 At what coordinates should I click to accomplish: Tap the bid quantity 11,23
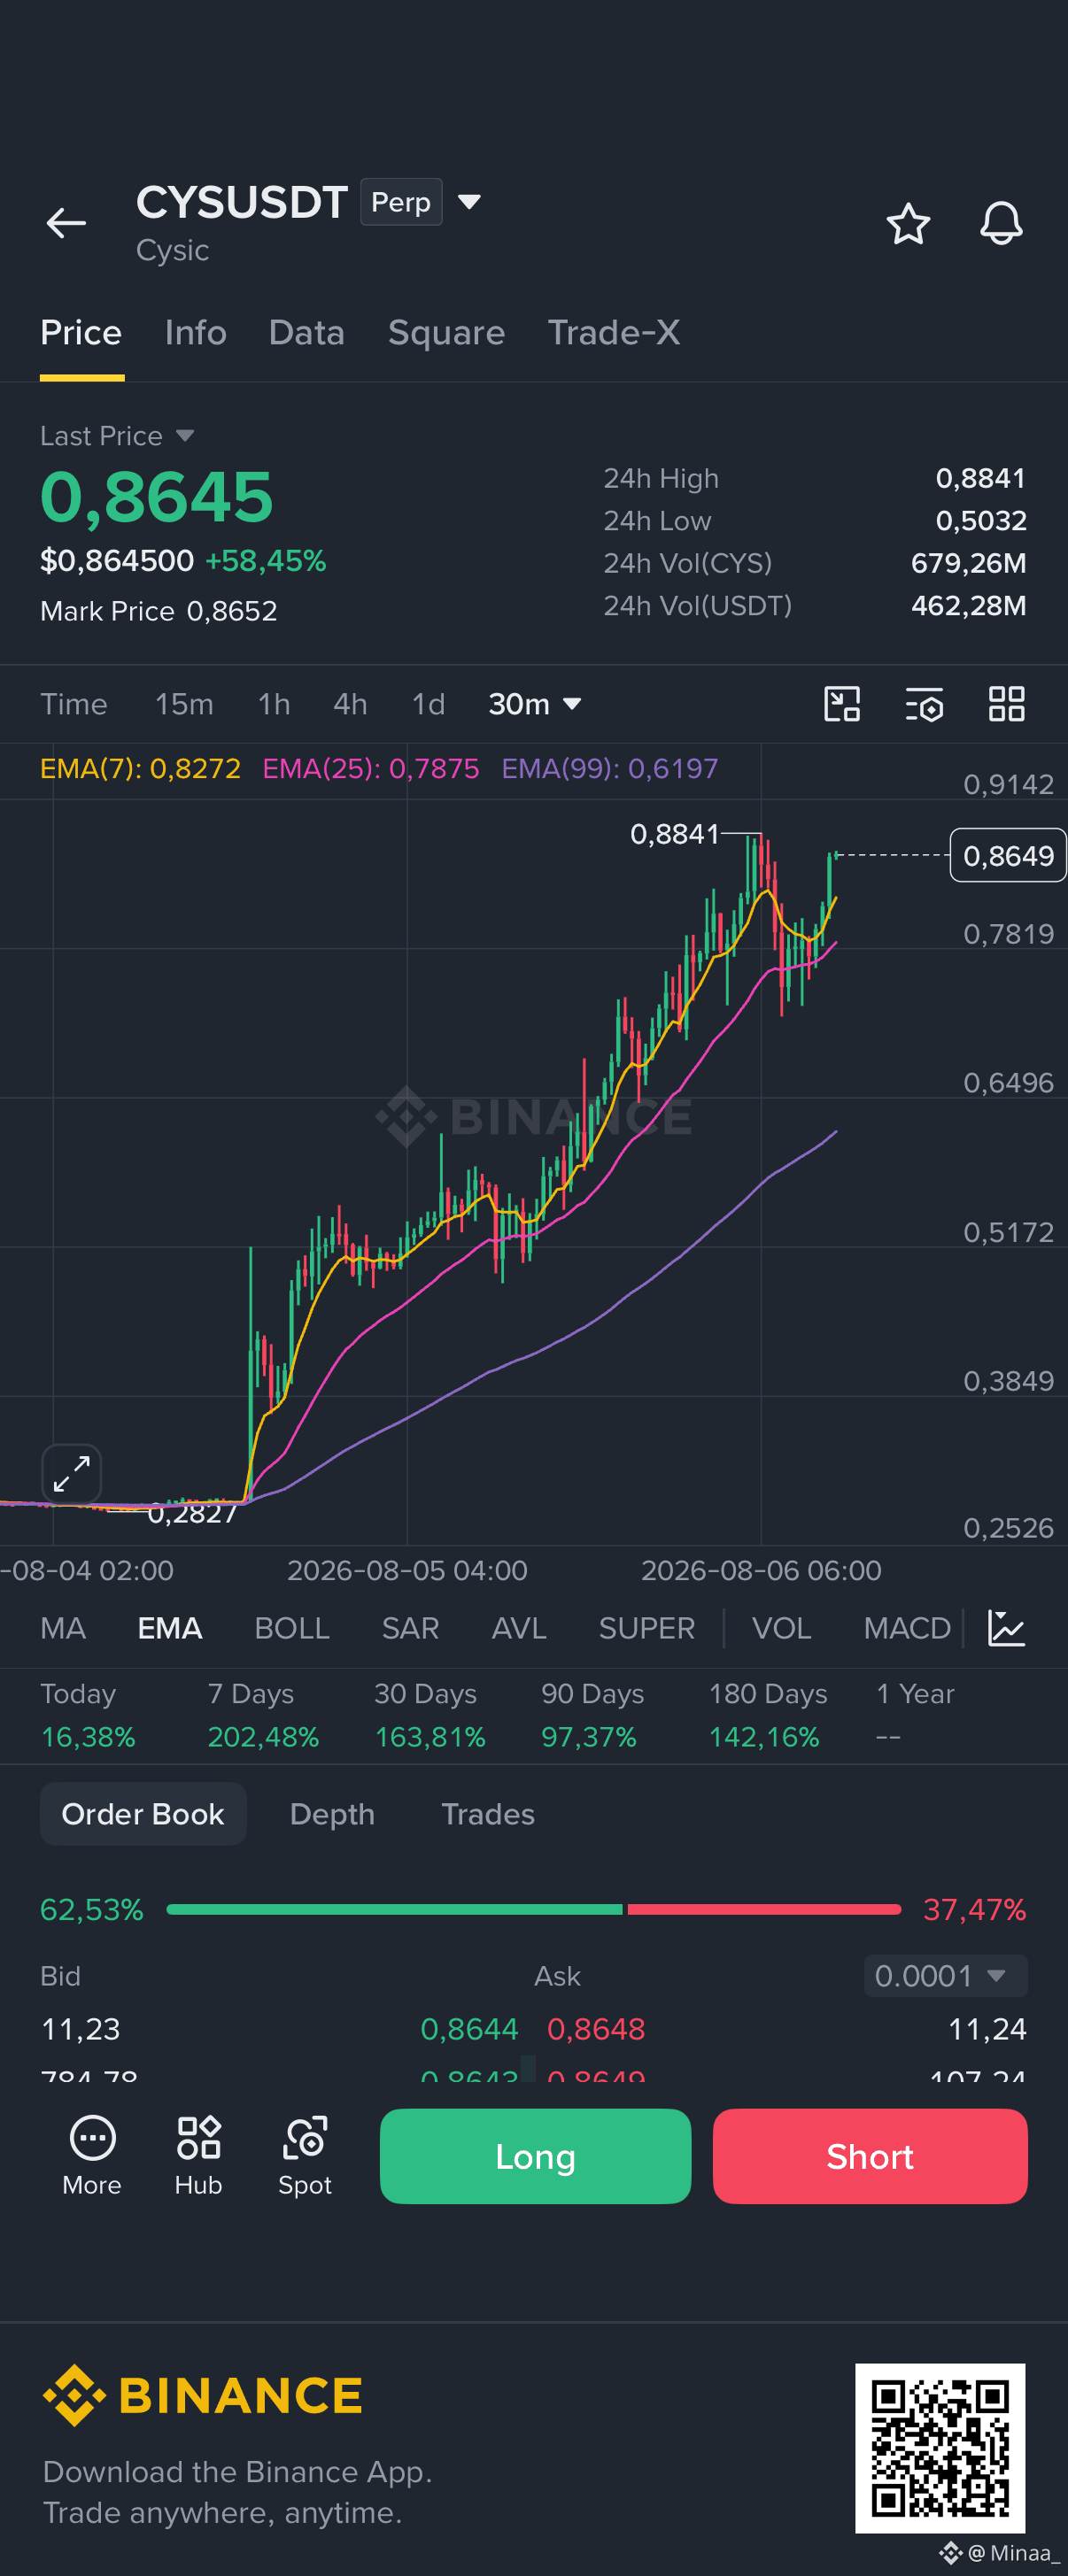click(80, 2029)
